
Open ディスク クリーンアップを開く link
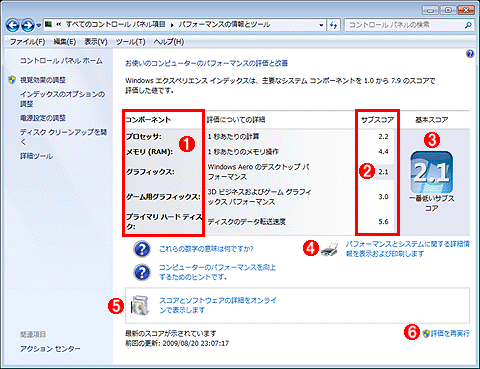[x=63, y=137]
